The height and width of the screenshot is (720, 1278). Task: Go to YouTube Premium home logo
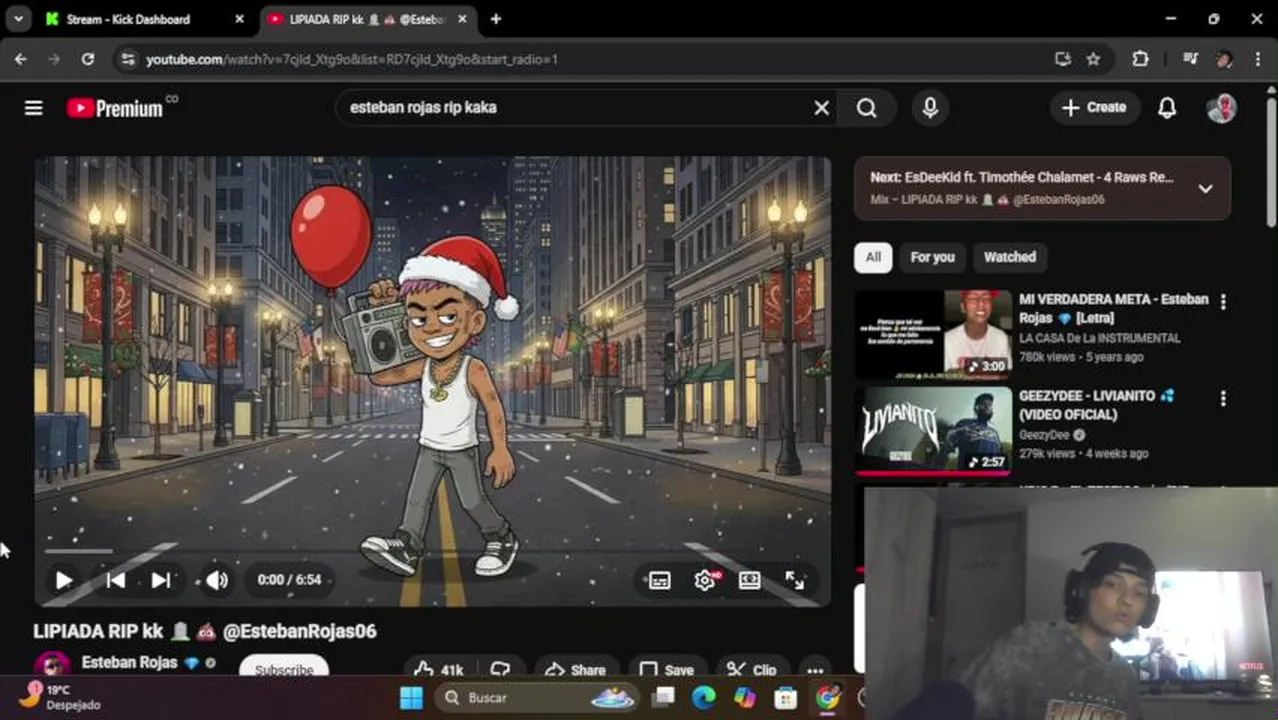116,108
